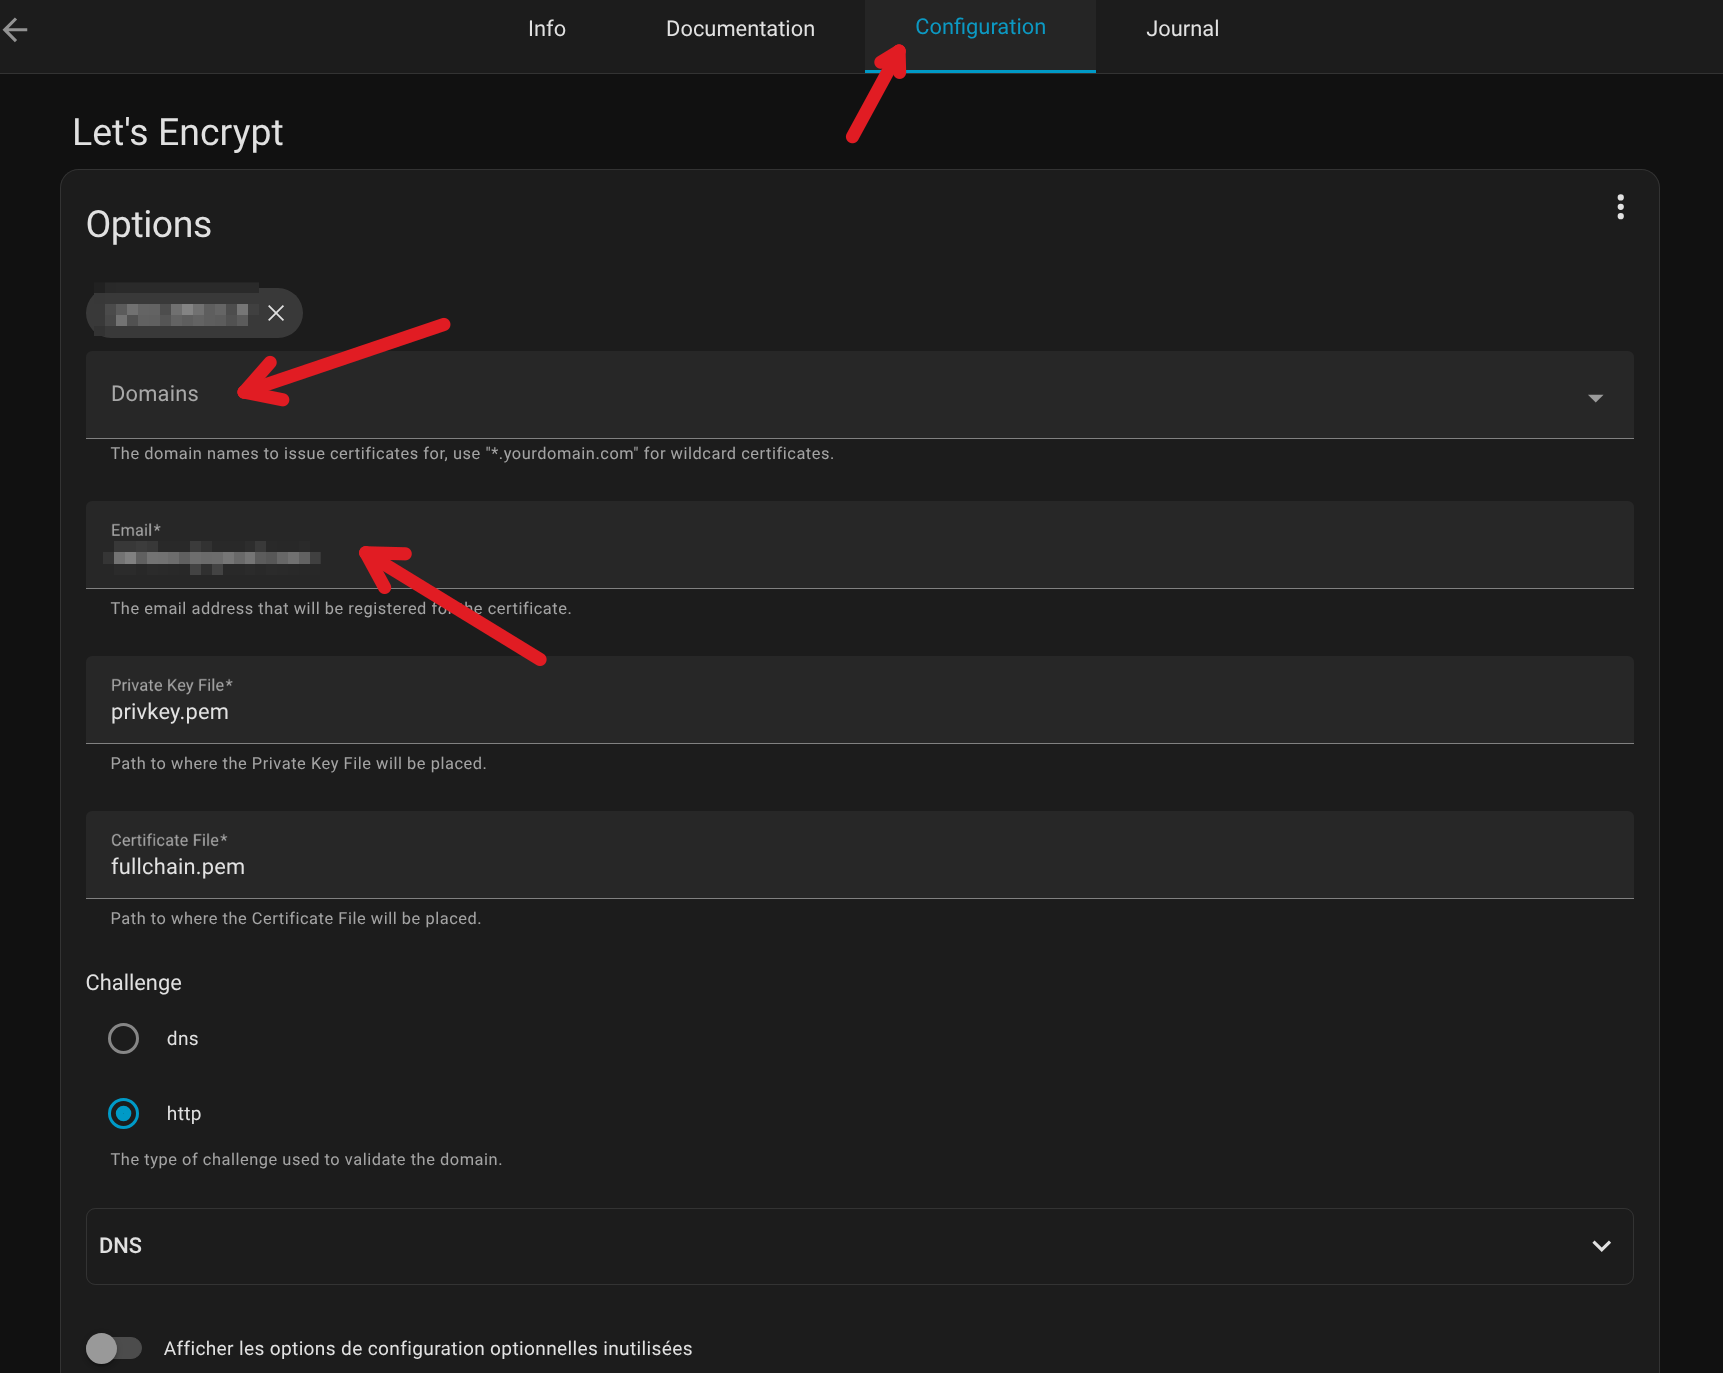Screen dimensions: 1723x1373
Task: Open the Options three-dot menu
Action: click(1620, 207)
